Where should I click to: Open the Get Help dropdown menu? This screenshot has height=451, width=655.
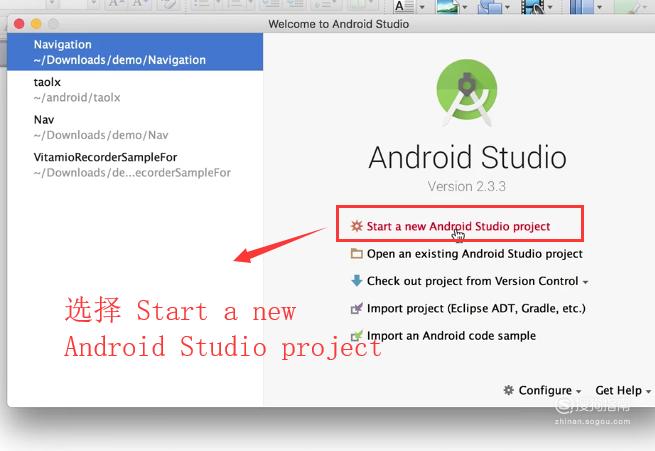point(623,390)
